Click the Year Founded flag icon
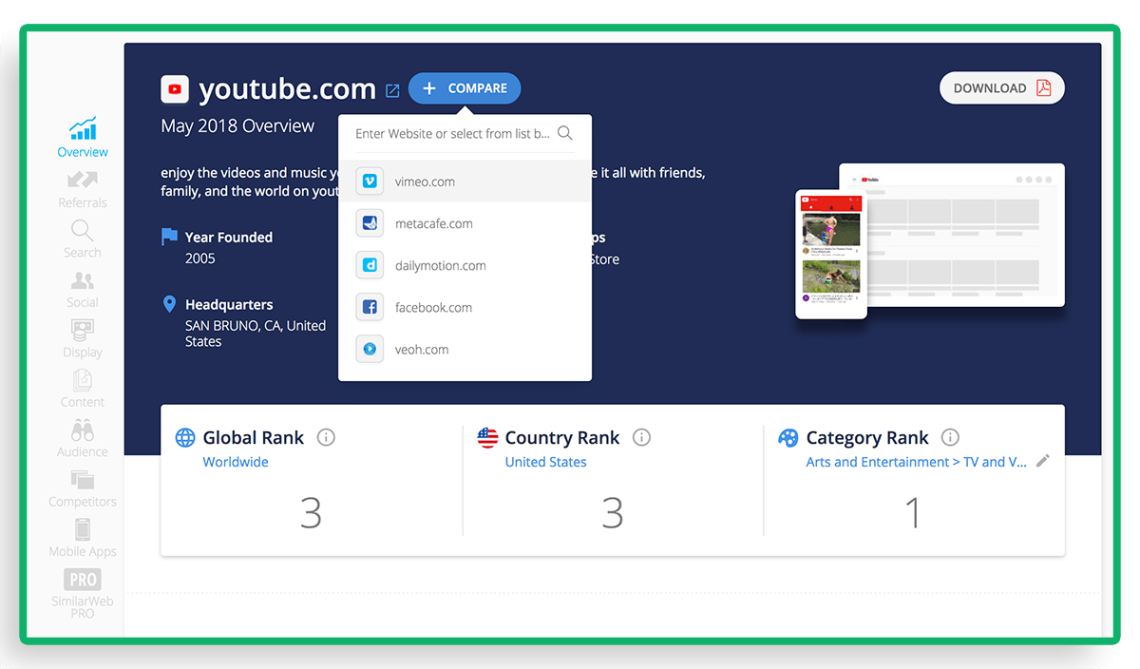1140x669 pixels. (x=169, y=236)
